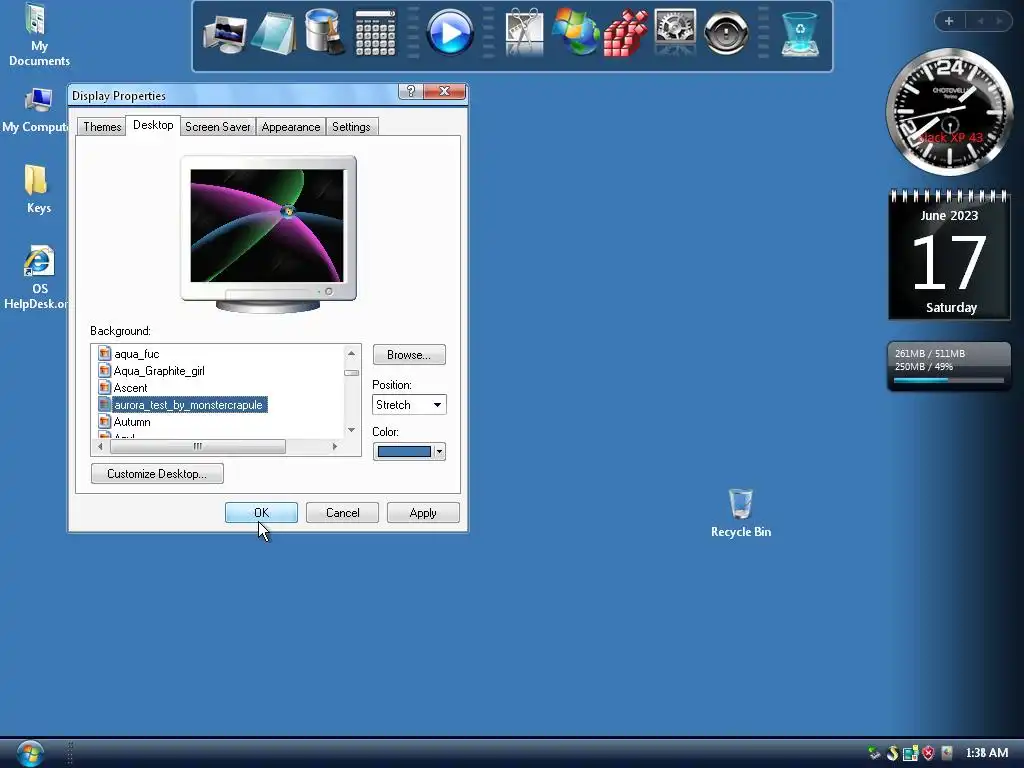Close the Display Properties dialog
The height and width of the screenshot is (768, 1024).
(444, 91)
